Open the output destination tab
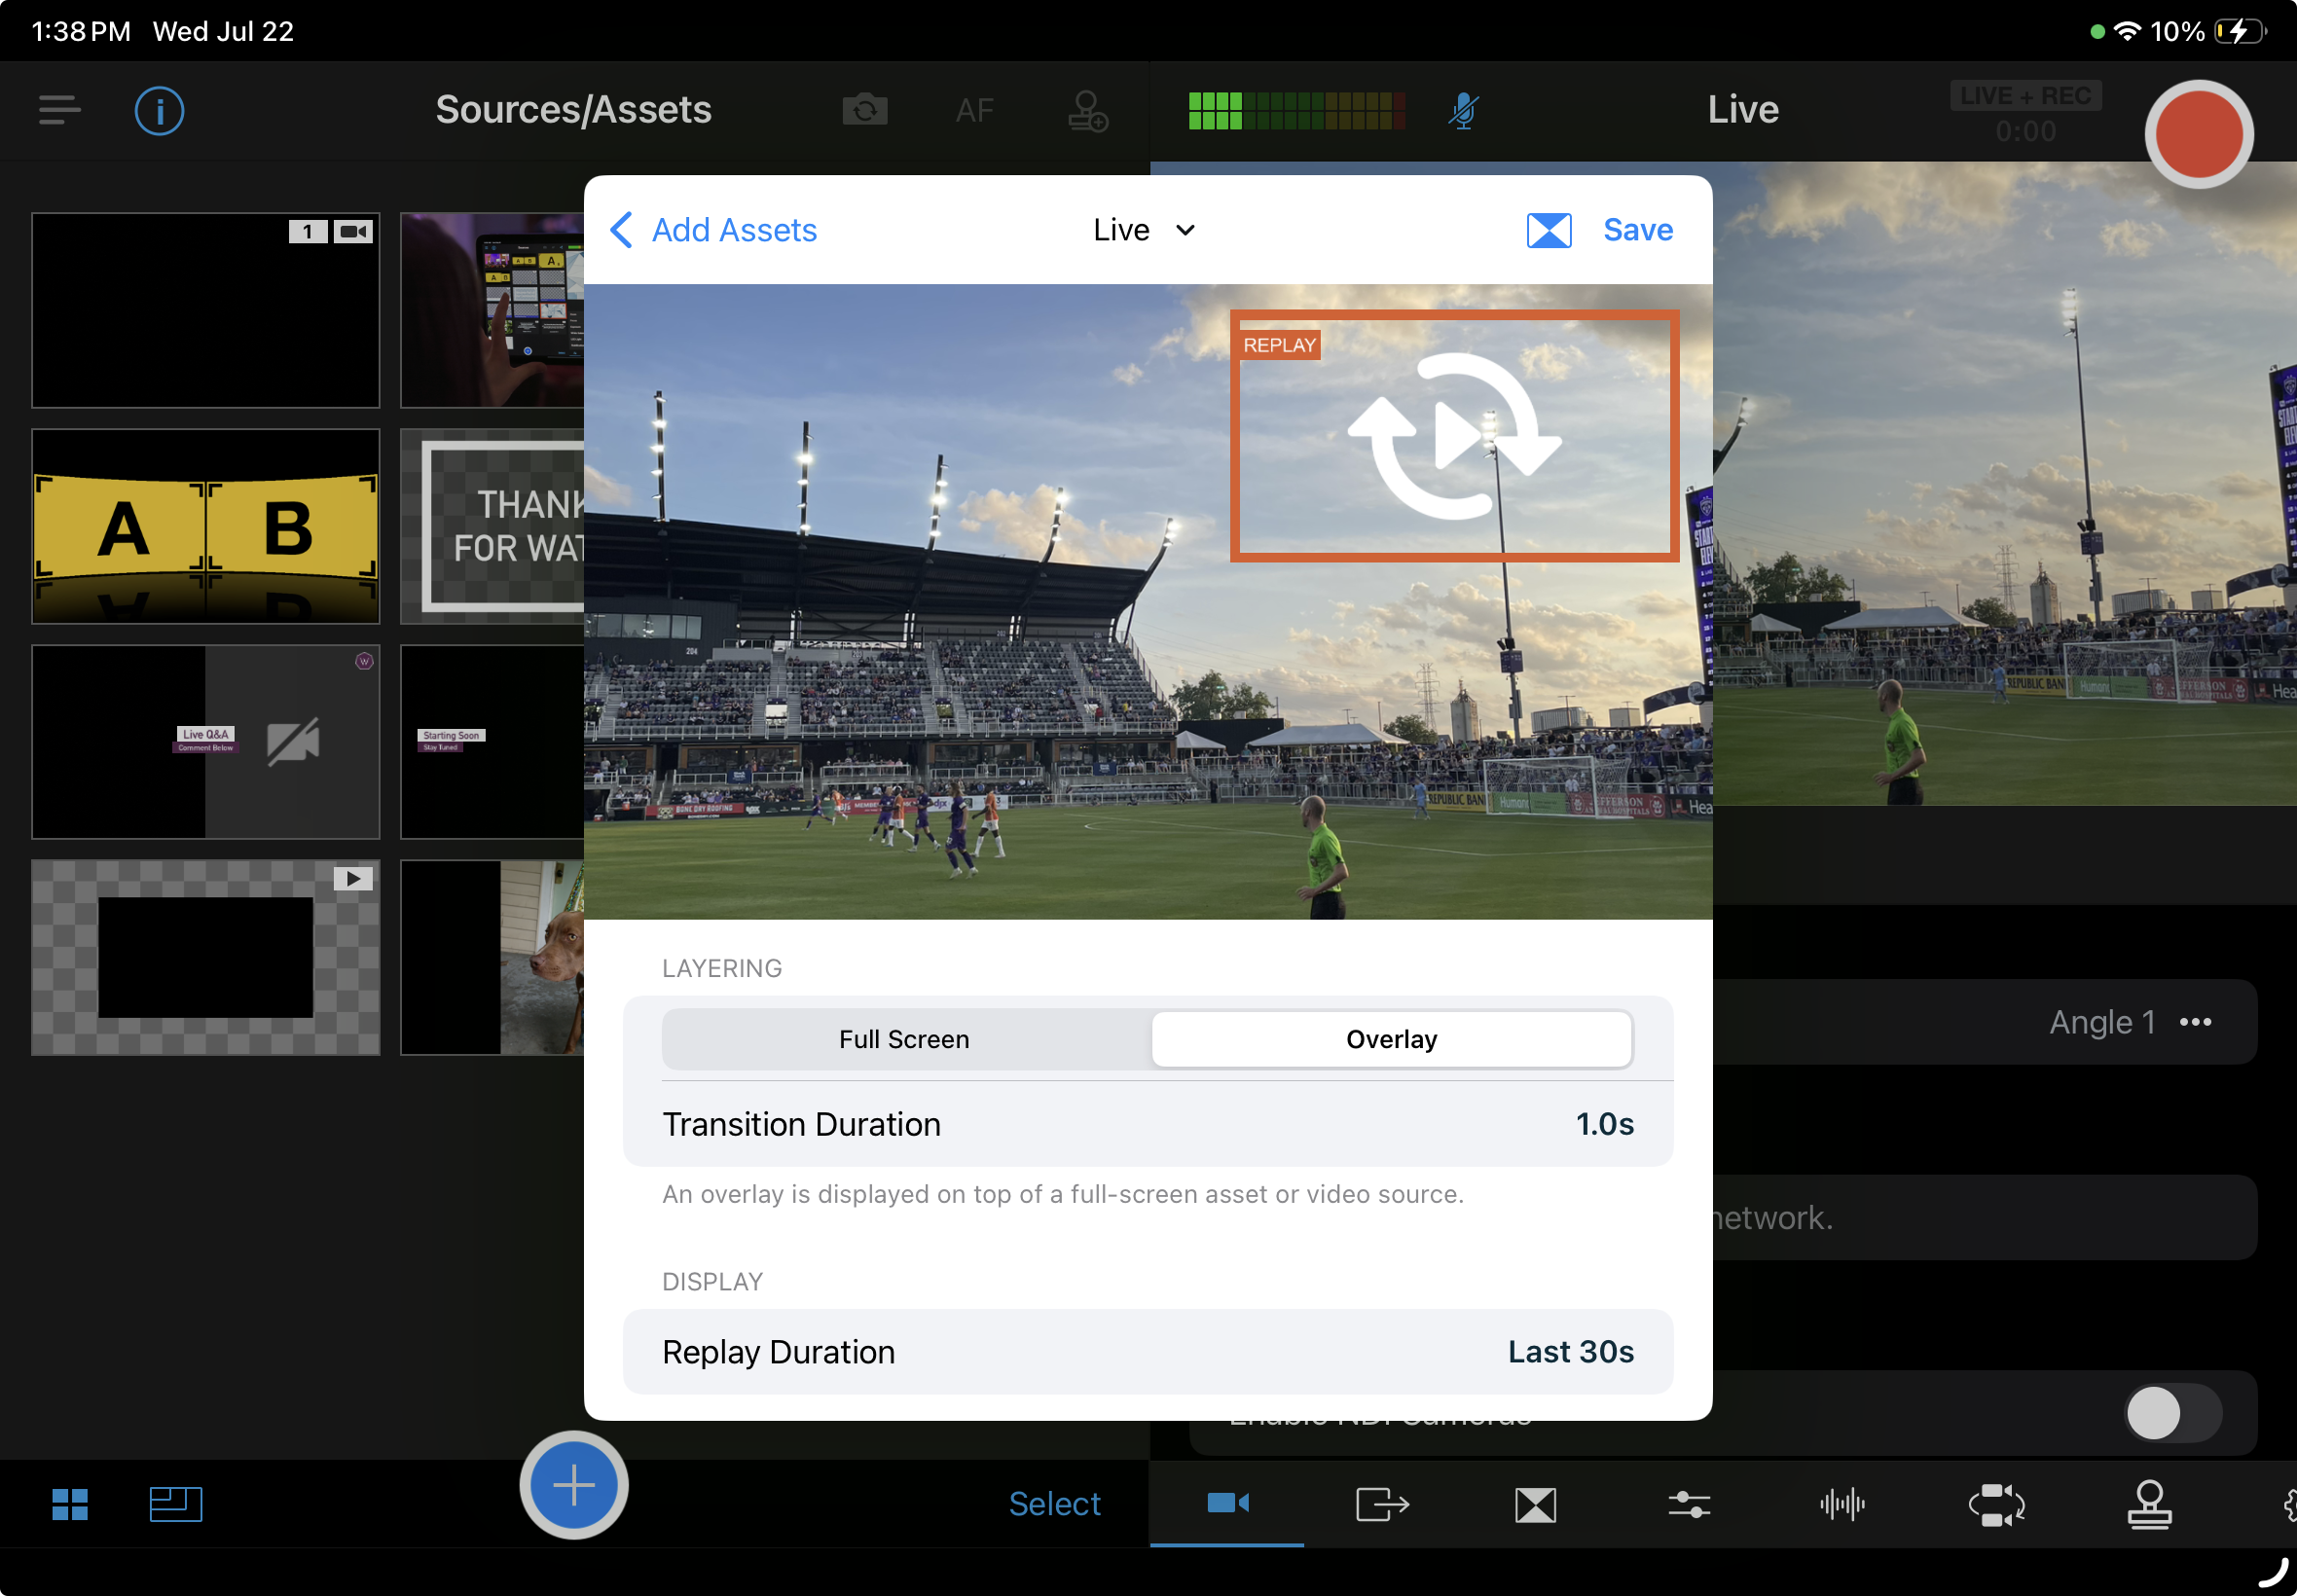The image size is (2297, 1596). [1382, 1504]
